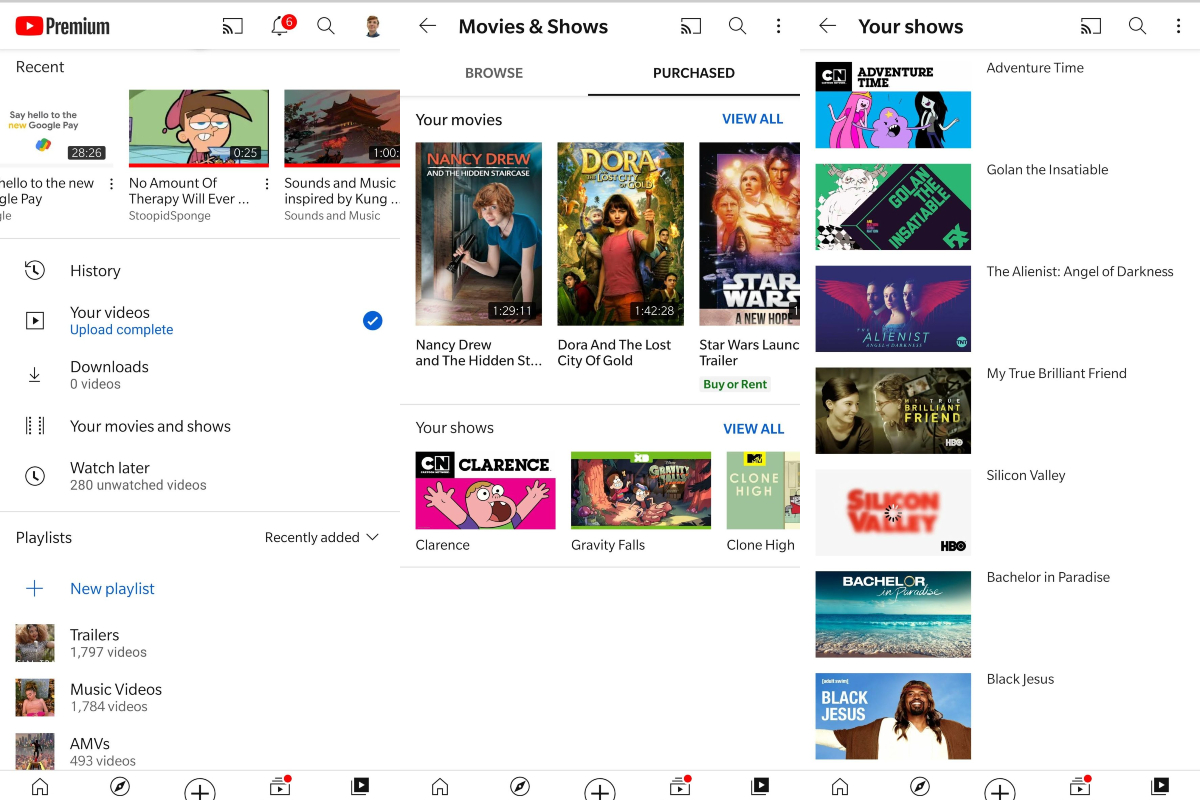1200x800 pixels.
Task: Tap Subscriptions icon in Movies & Shows bottom bar
Action: 680,787
